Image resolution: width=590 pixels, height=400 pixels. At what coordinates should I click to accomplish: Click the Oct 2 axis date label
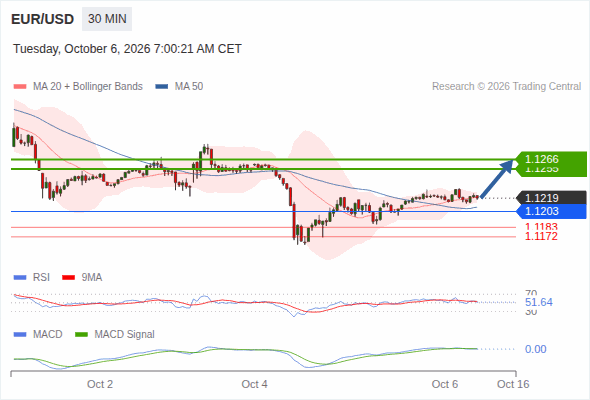coord(100,384)
